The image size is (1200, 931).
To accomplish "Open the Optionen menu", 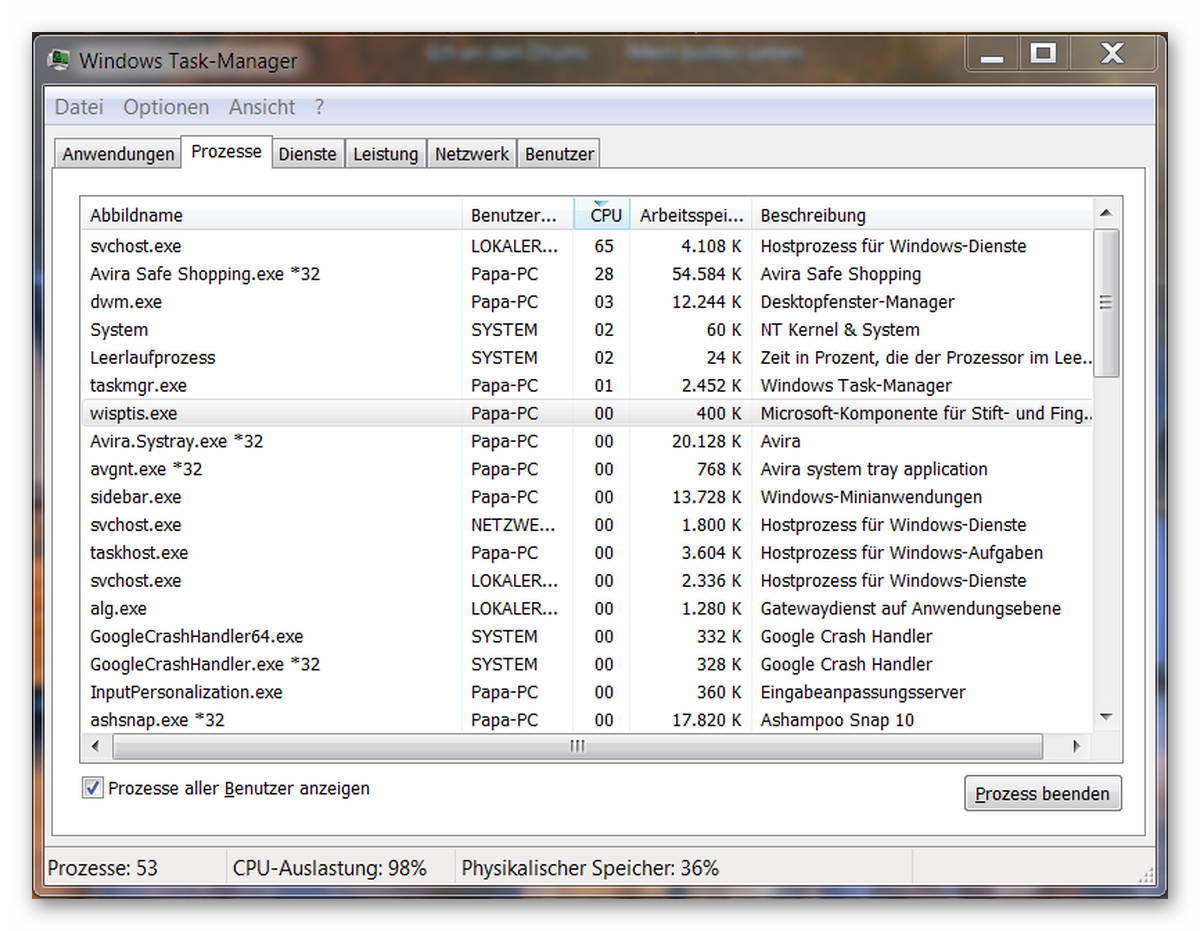I will click(x=166, y=107).
